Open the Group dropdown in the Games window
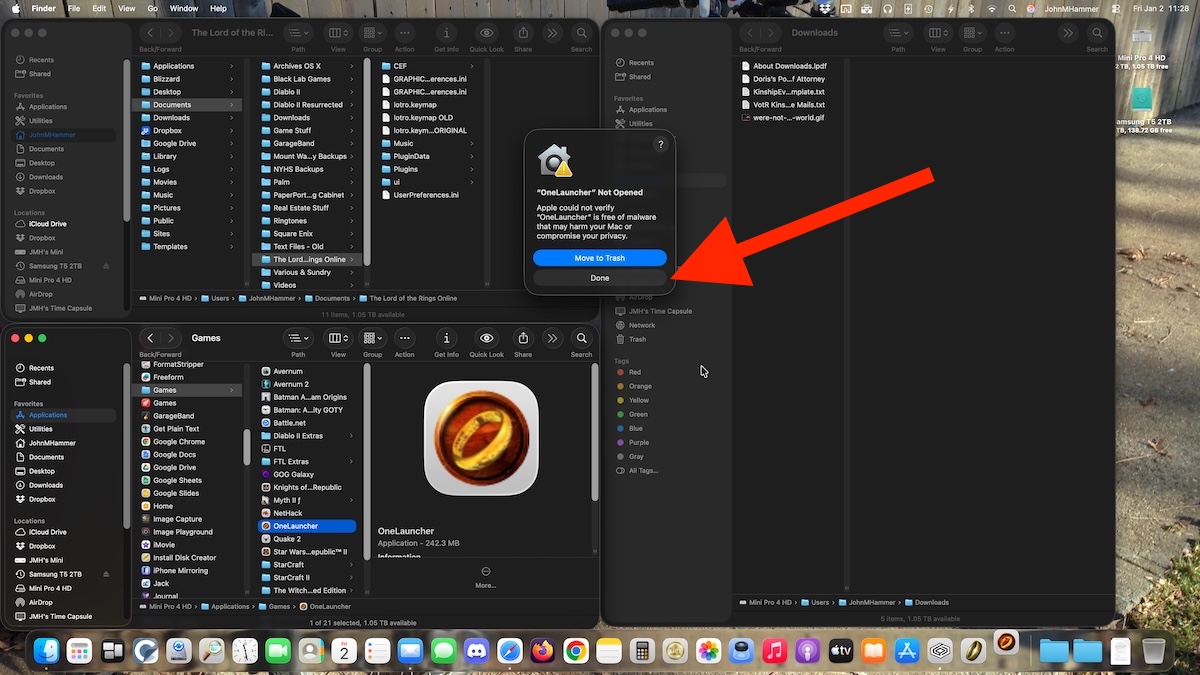 pyautogui.click(x=373, y=338)
